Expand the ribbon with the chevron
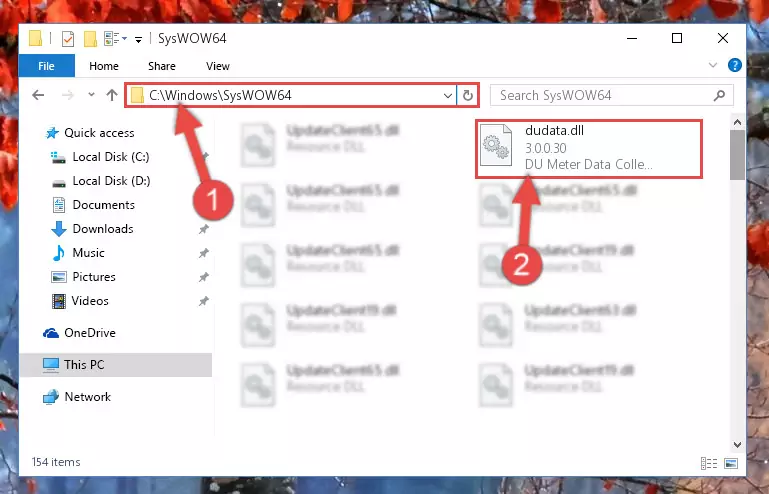The image size is (769, 494). (713, 65)
